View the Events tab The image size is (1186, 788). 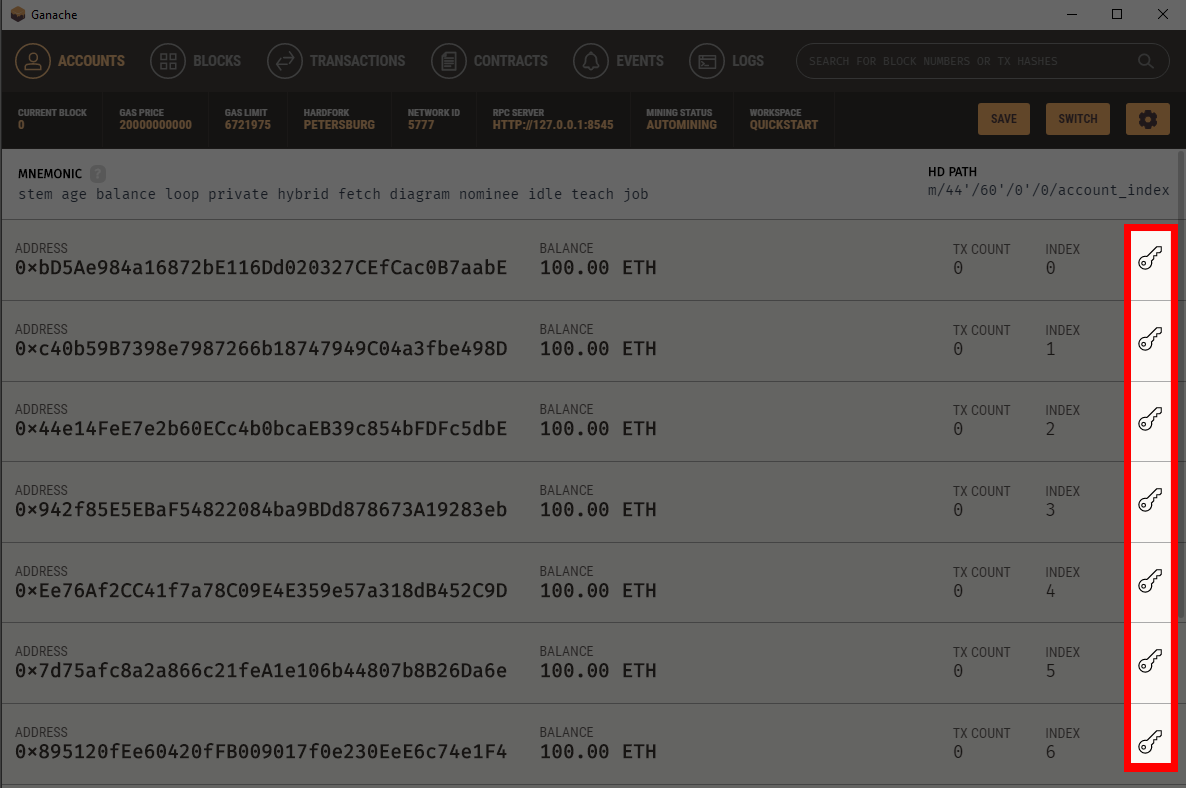[x=619, y=61]
